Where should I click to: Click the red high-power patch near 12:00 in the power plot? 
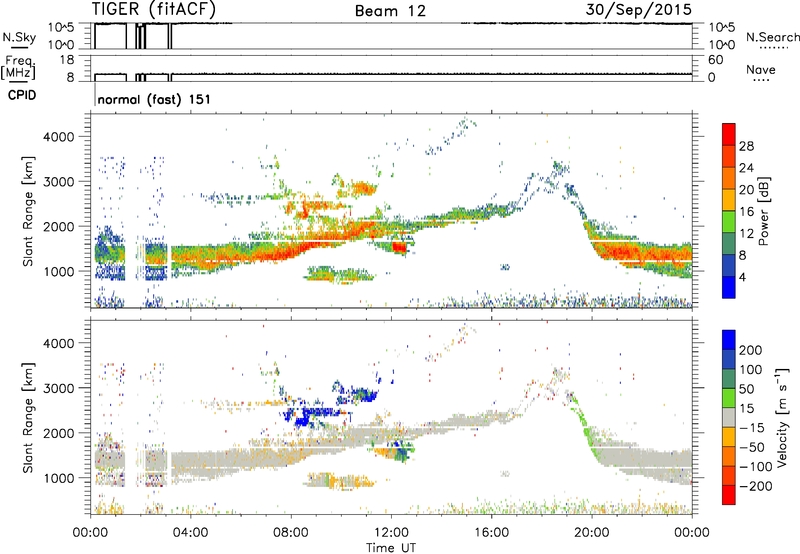399,247
